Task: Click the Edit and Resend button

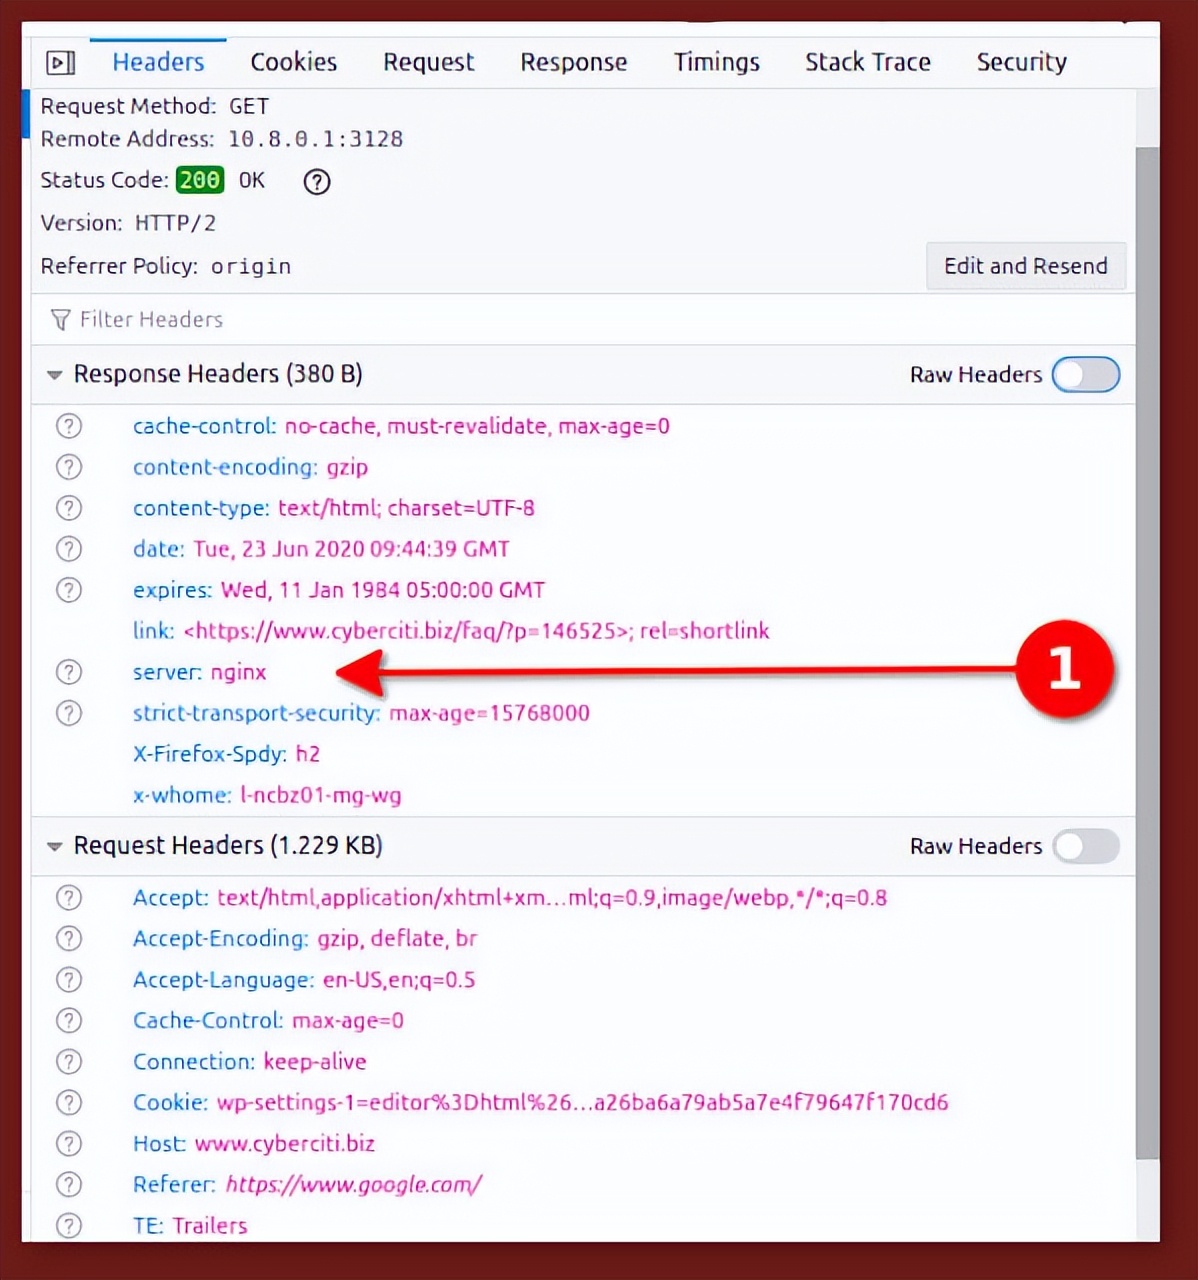Action: (1025, 266)
